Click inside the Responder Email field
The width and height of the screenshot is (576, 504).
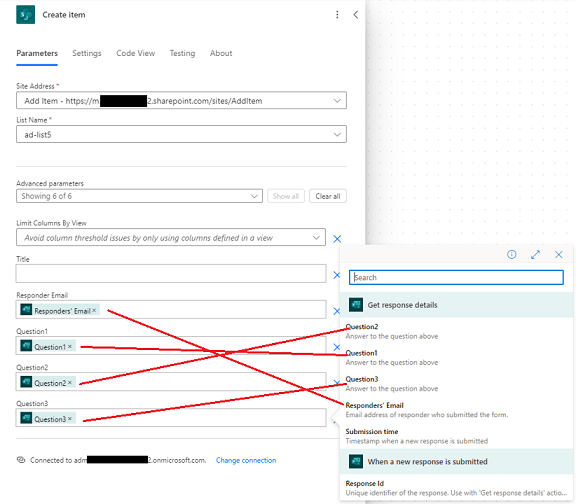click(x=171, y=310)
